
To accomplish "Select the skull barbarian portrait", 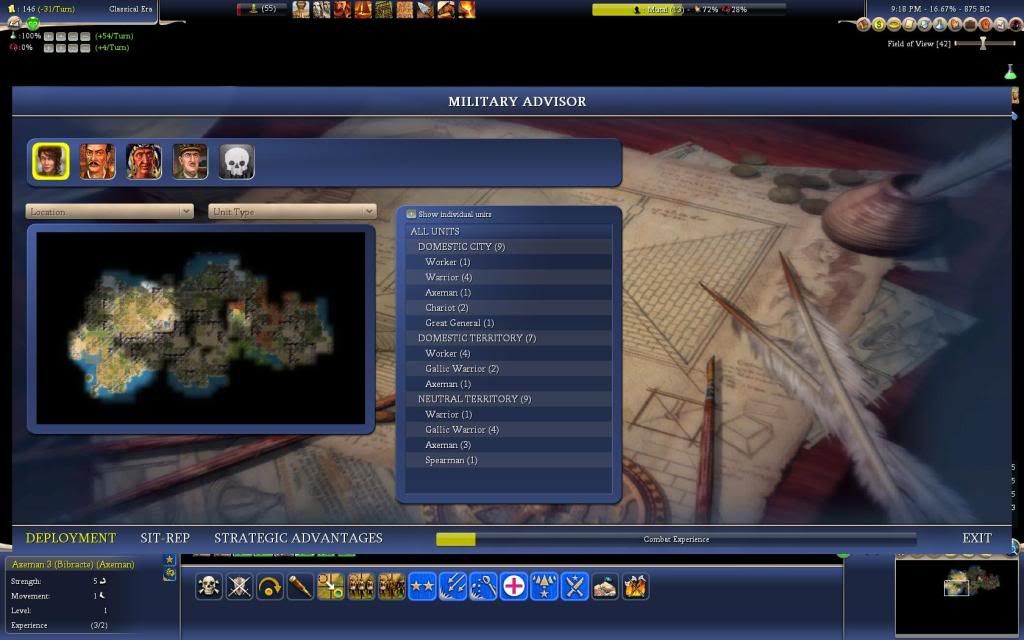I will pos(236,161).
